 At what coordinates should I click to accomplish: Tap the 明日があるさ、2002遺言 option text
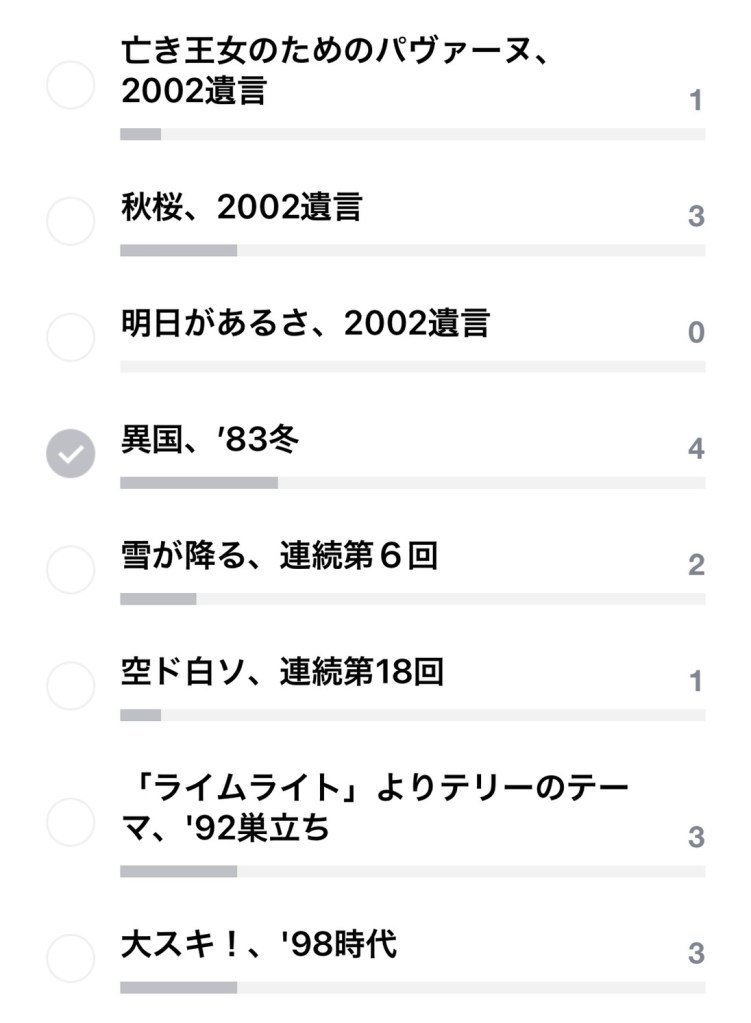tap(304, 324)
